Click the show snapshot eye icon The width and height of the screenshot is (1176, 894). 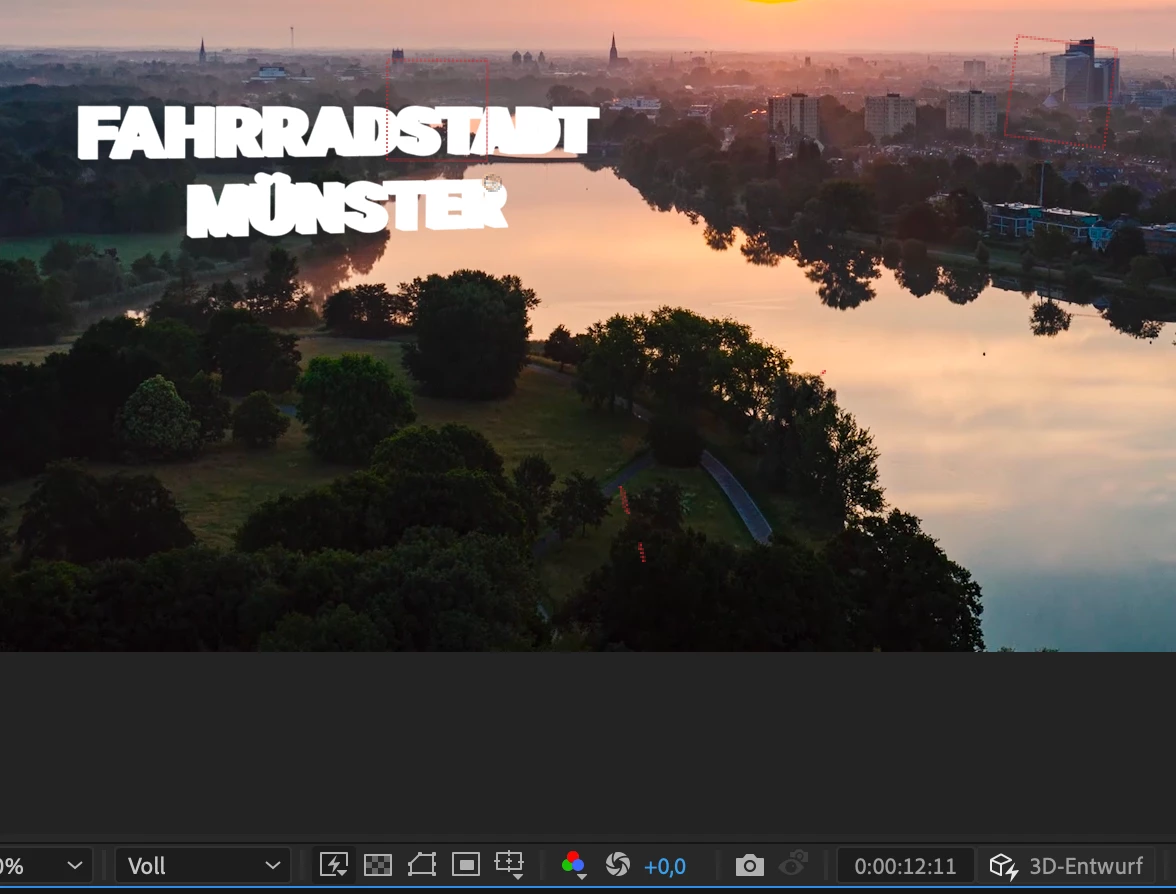(794, 864)
